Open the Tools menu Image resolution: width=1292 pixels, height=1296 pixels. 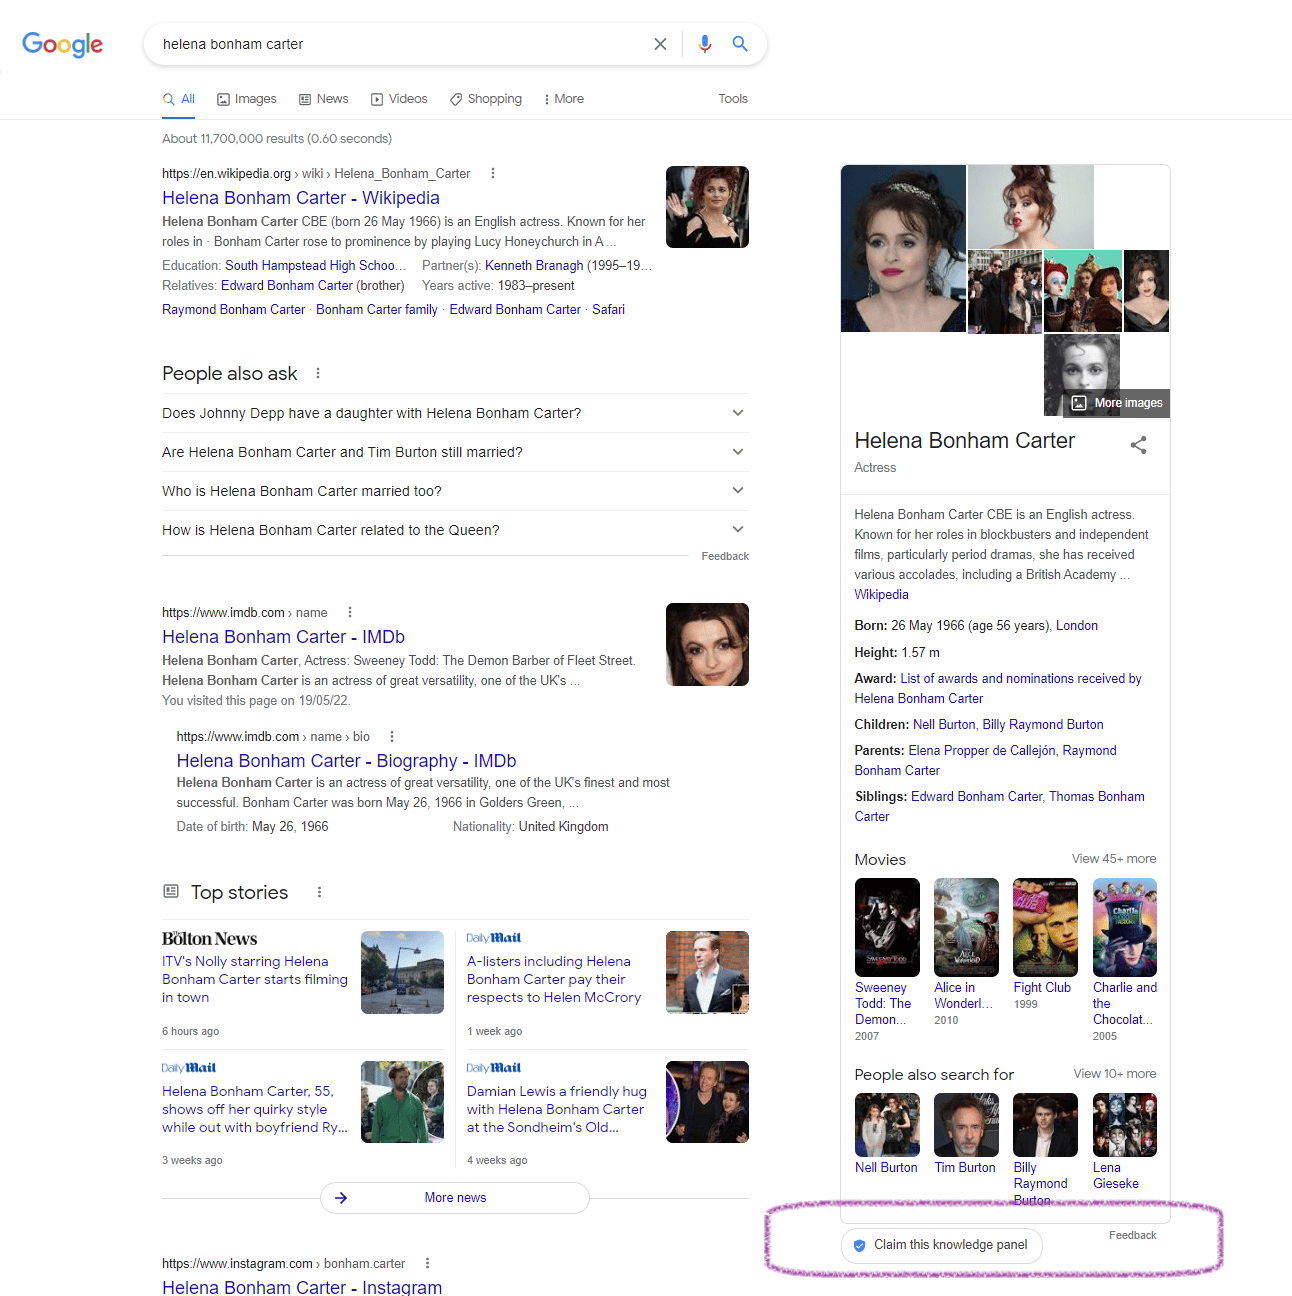(733, 99)
